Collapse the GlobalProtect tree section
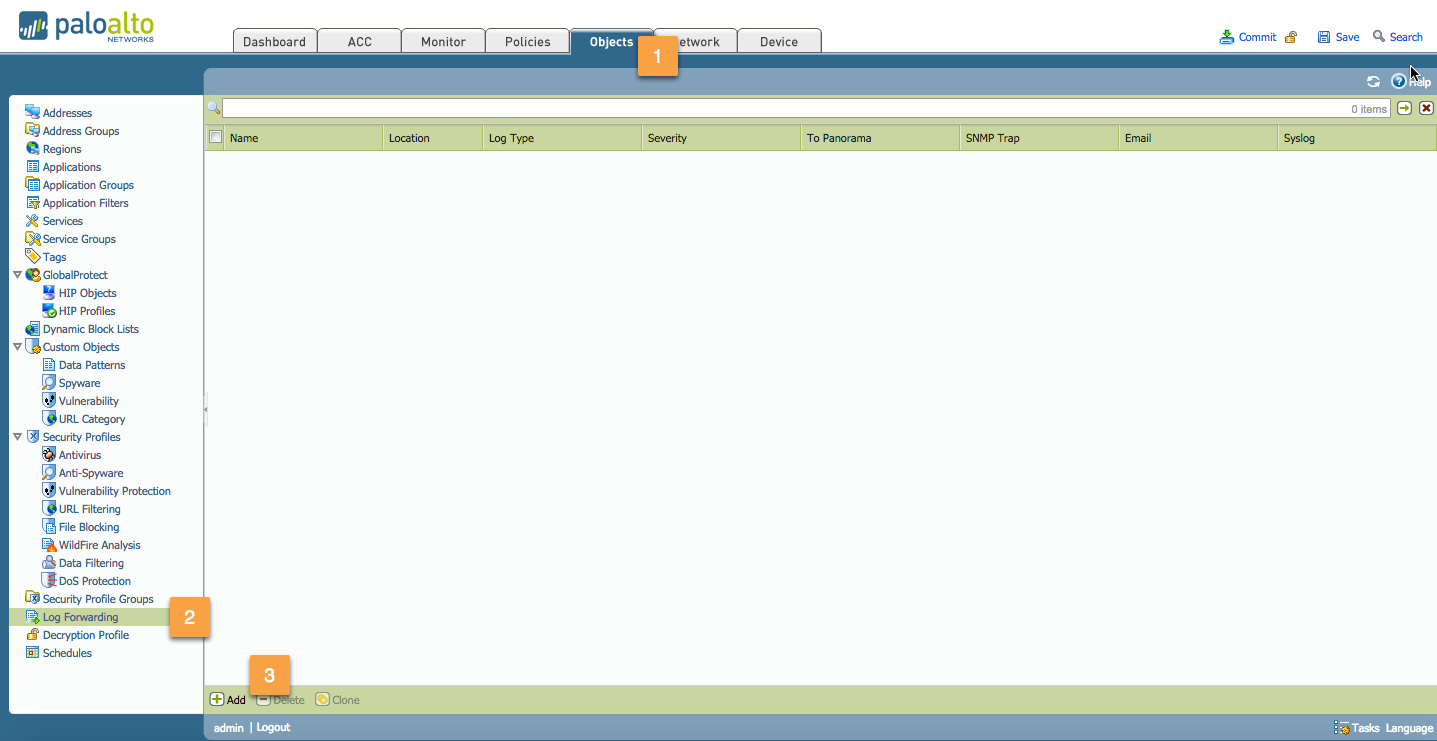This screenshot has width=1437, height=741. [16, 274]
